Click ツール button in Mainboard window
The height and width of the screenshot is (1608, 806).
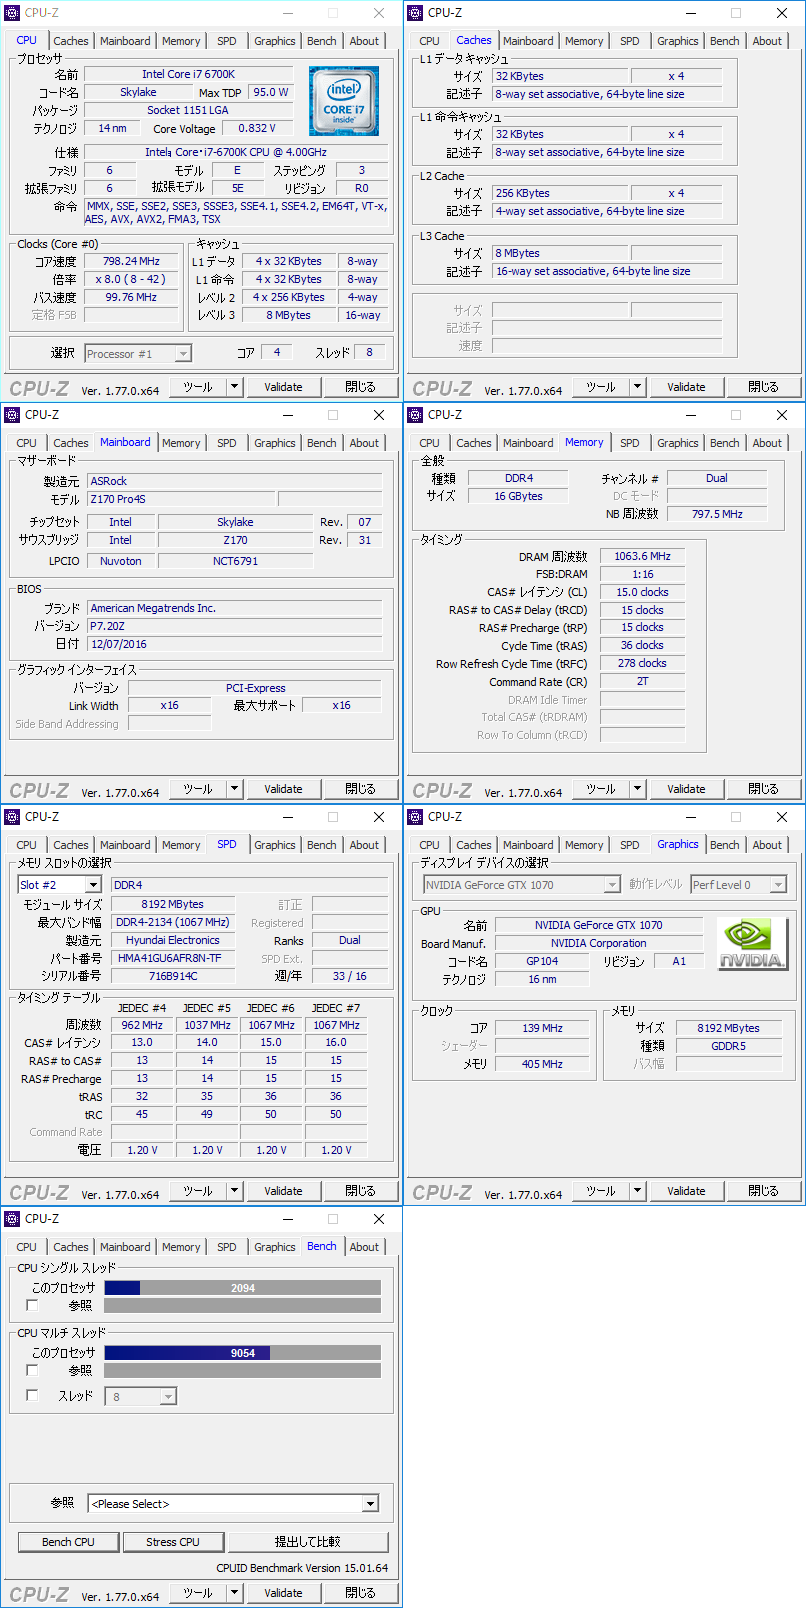(x=198, y=789)
